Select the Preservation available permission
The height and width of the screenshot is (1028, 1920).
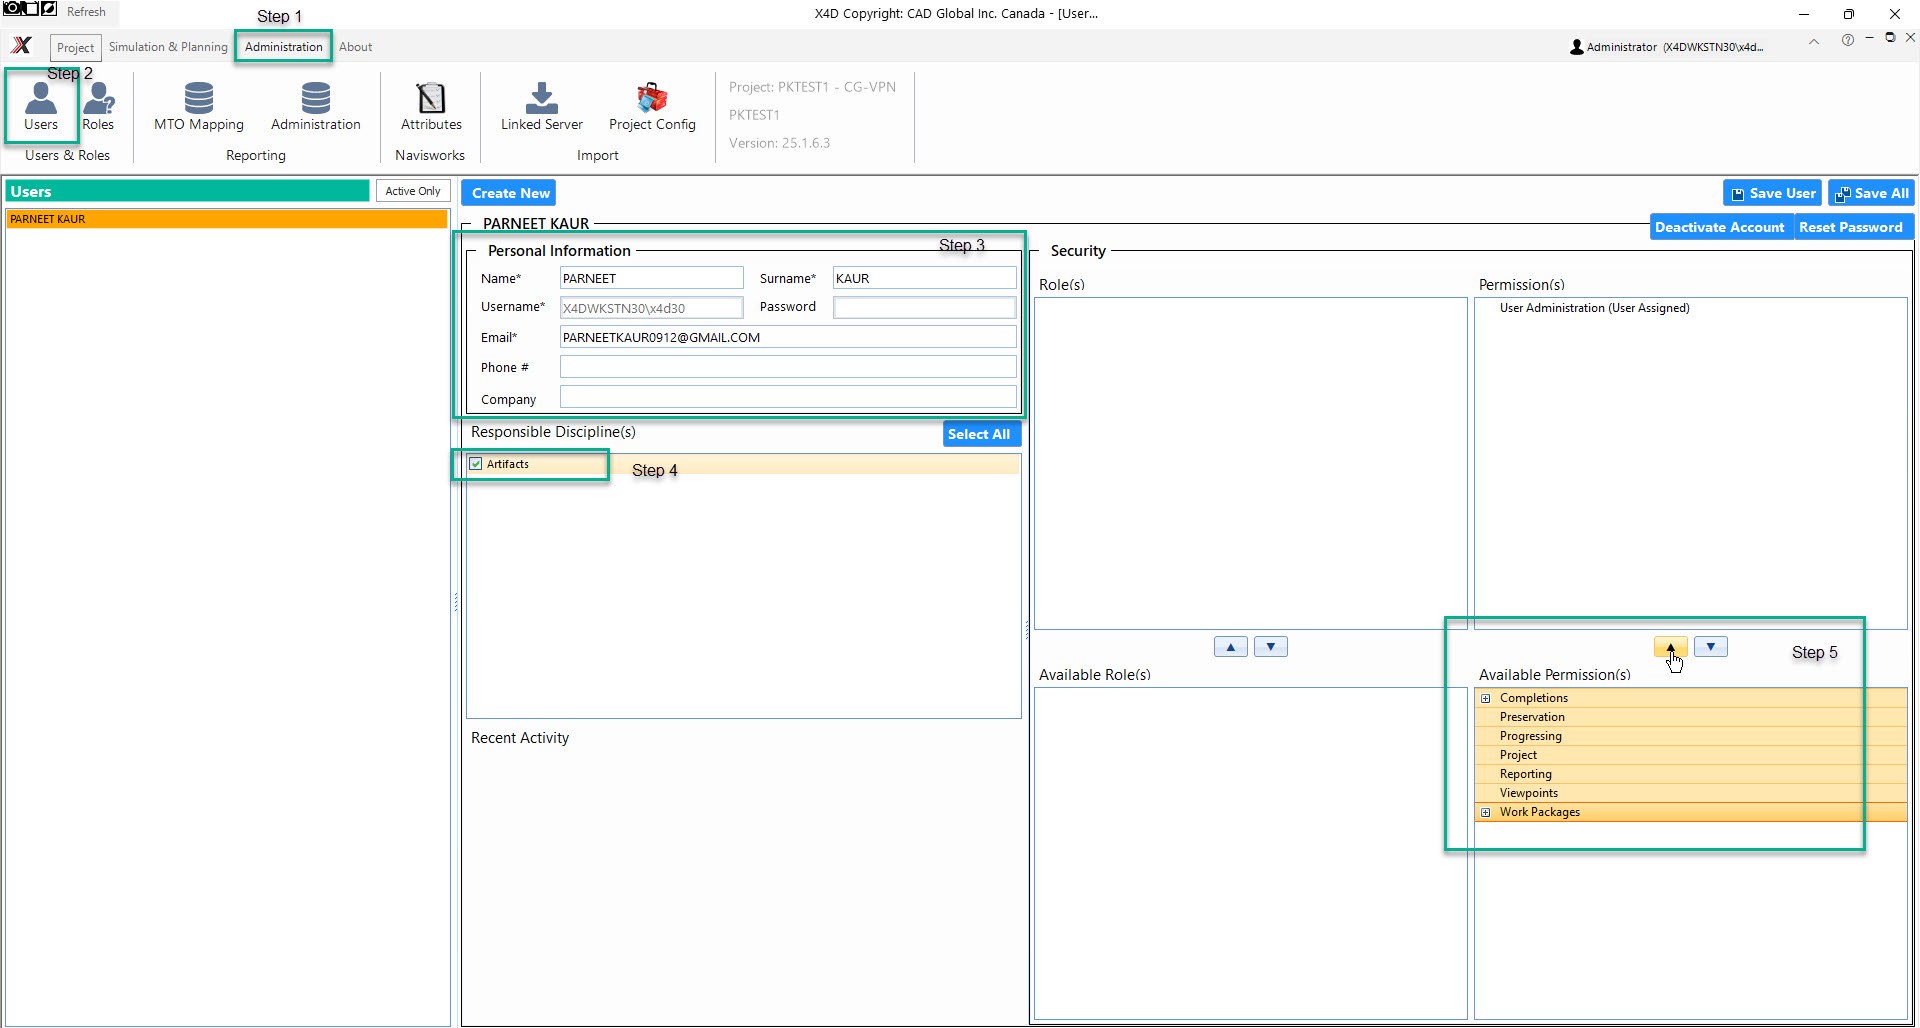tap(1691, 717)
